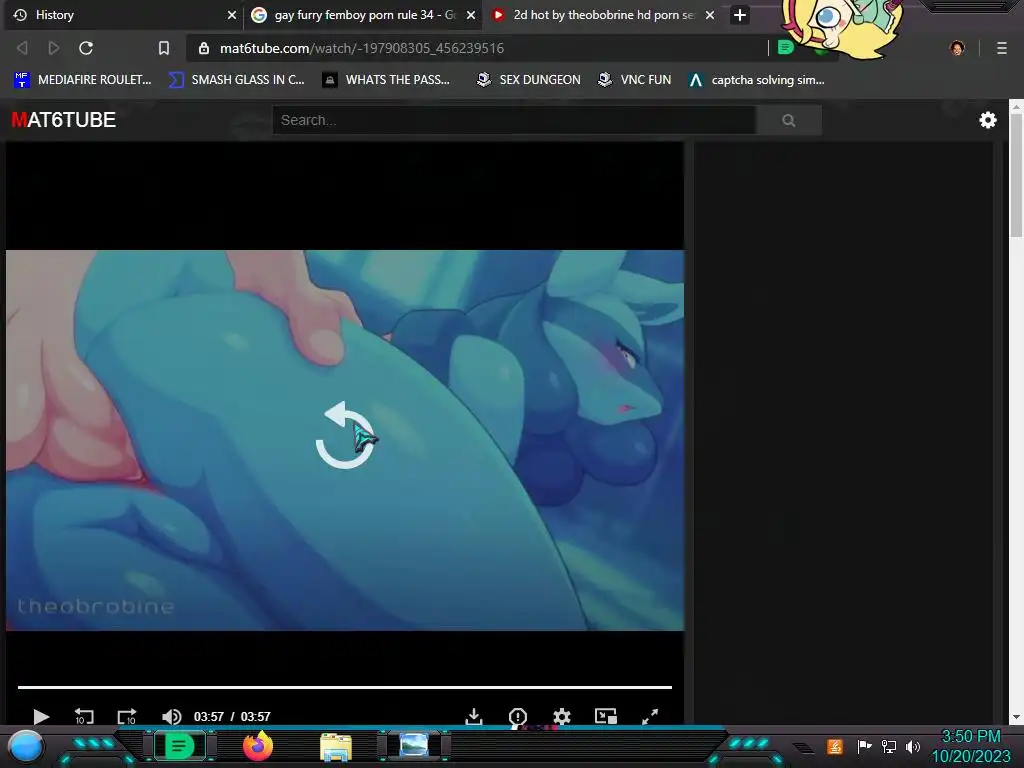
Task: Open the network tray icon
Action: tap(888, 746)
